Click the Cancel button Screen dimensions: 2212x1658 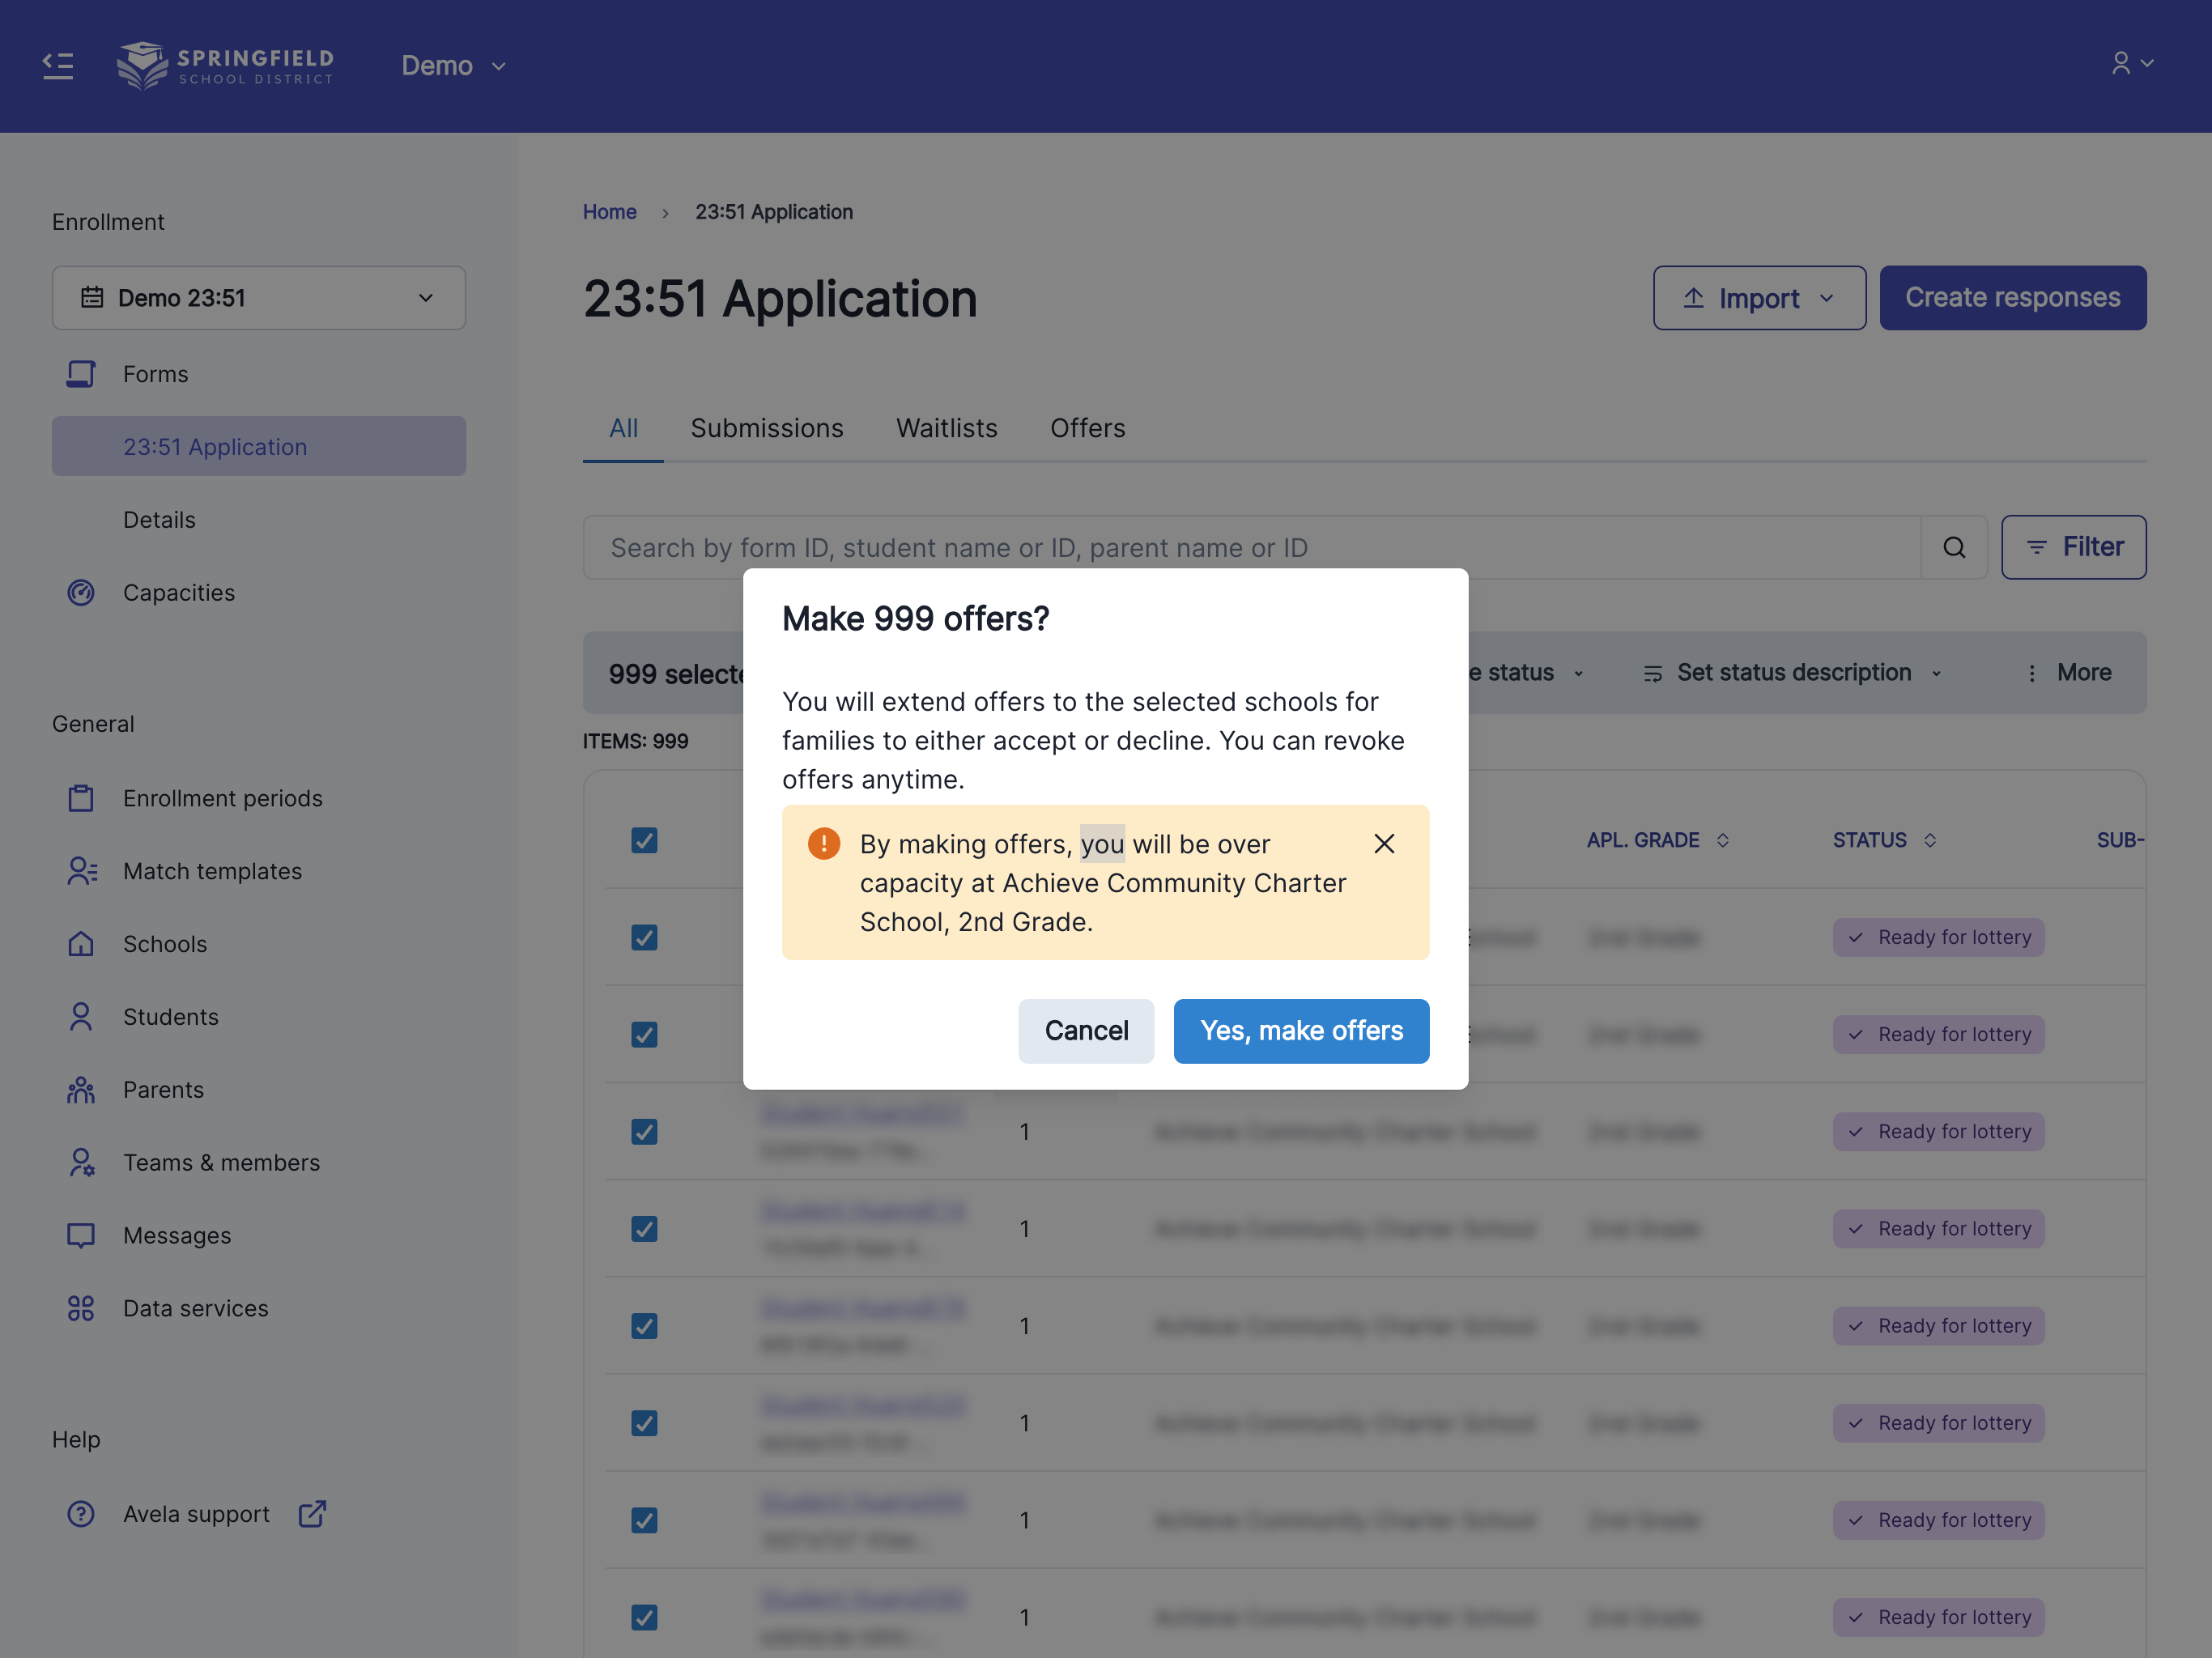coord(1085,1031)
